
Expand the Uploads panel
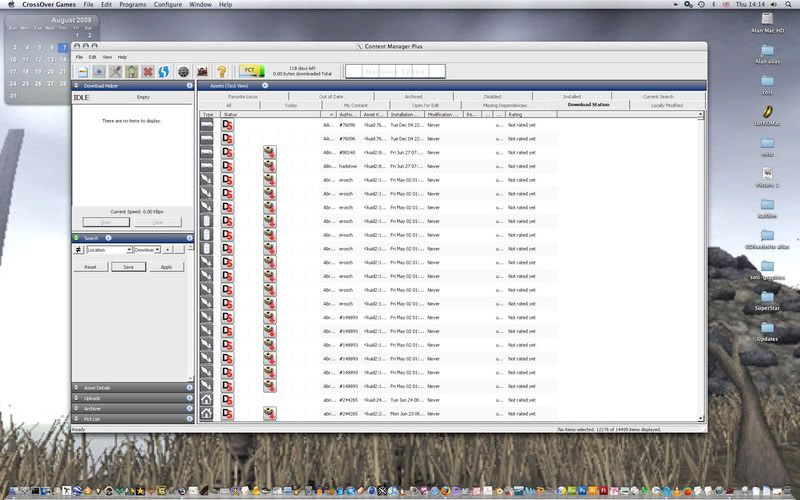(132, 397)
